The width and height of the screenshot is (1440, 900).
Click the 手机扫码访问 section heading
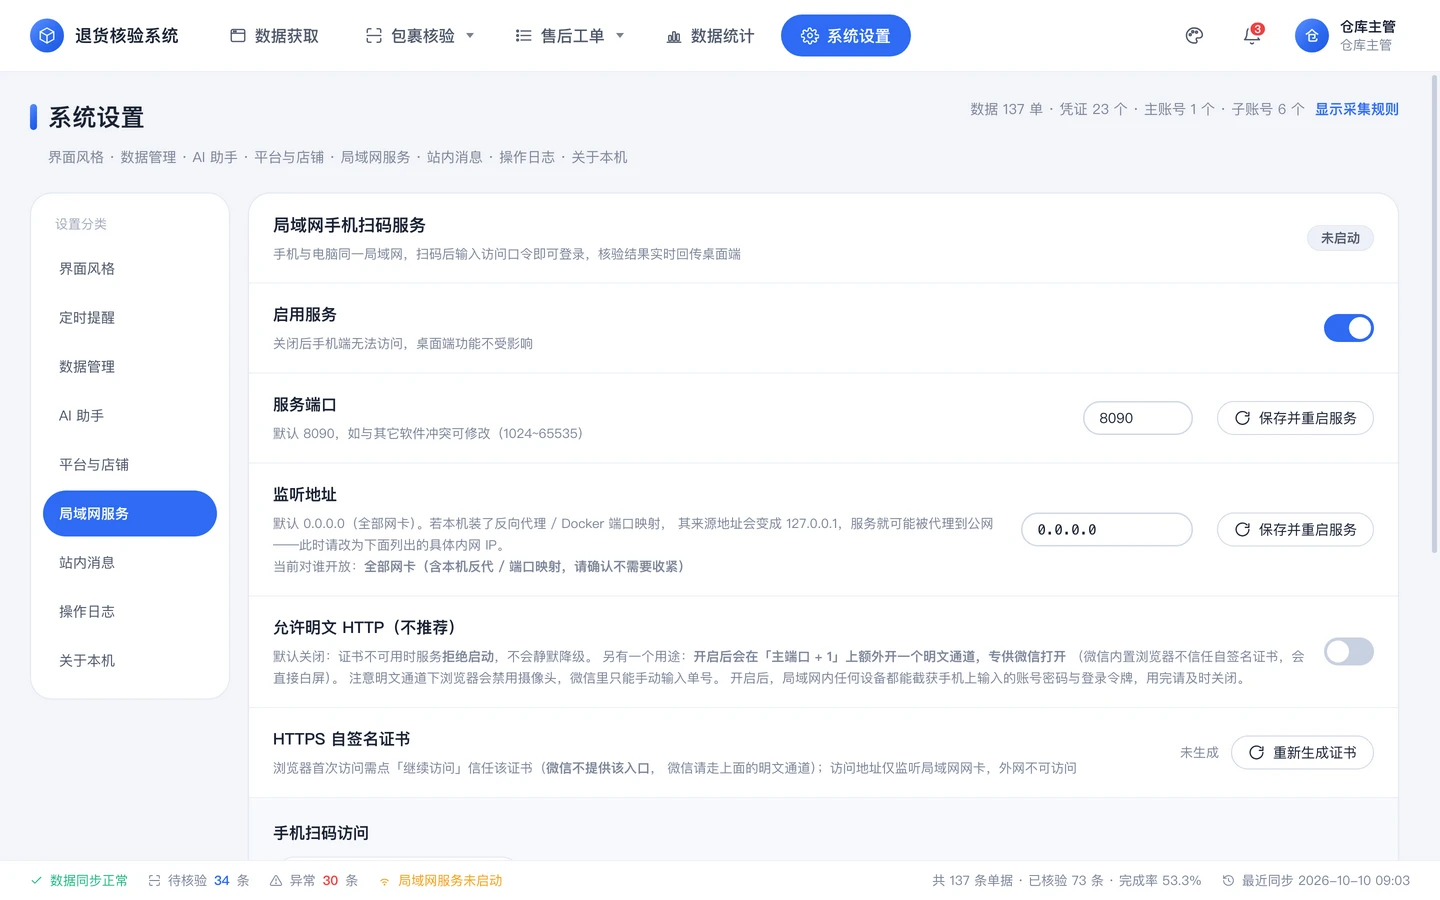(x=321, y=833)
